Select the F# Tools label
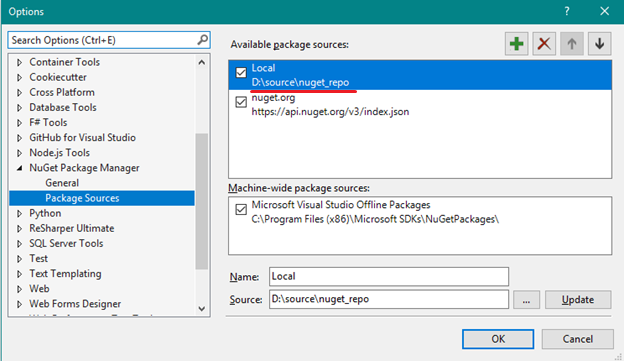The height and width of the screenshot is (361, 624). click(48, 123)
